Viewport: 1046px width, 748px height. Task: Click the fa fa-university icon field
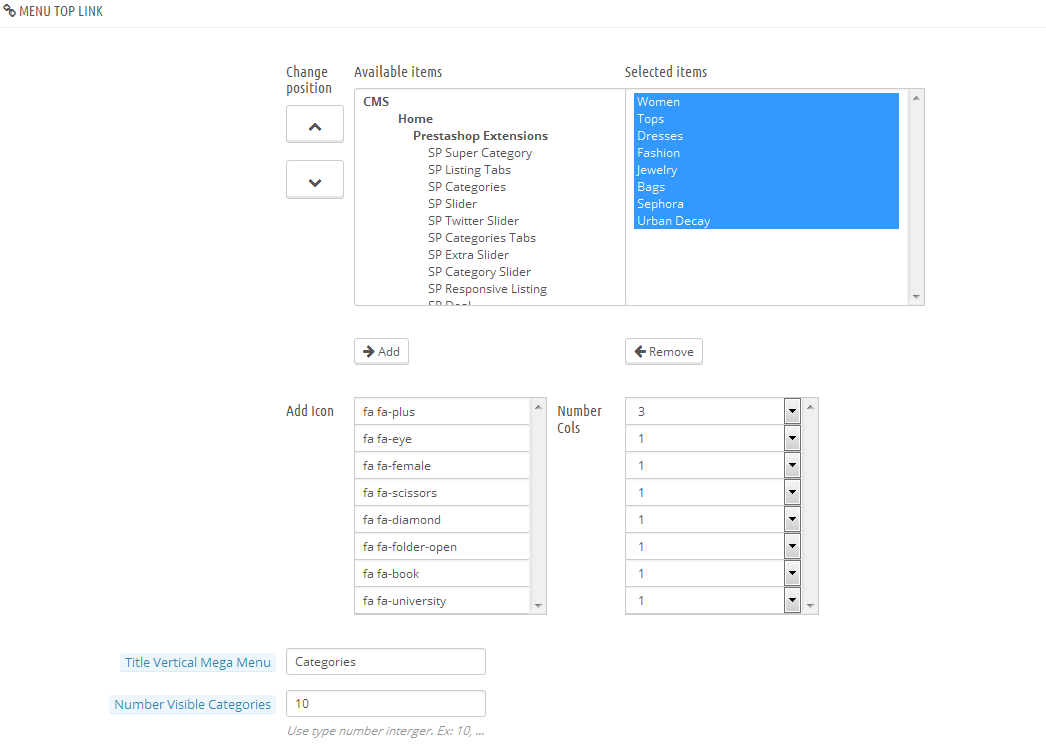(x=442, y=601)
